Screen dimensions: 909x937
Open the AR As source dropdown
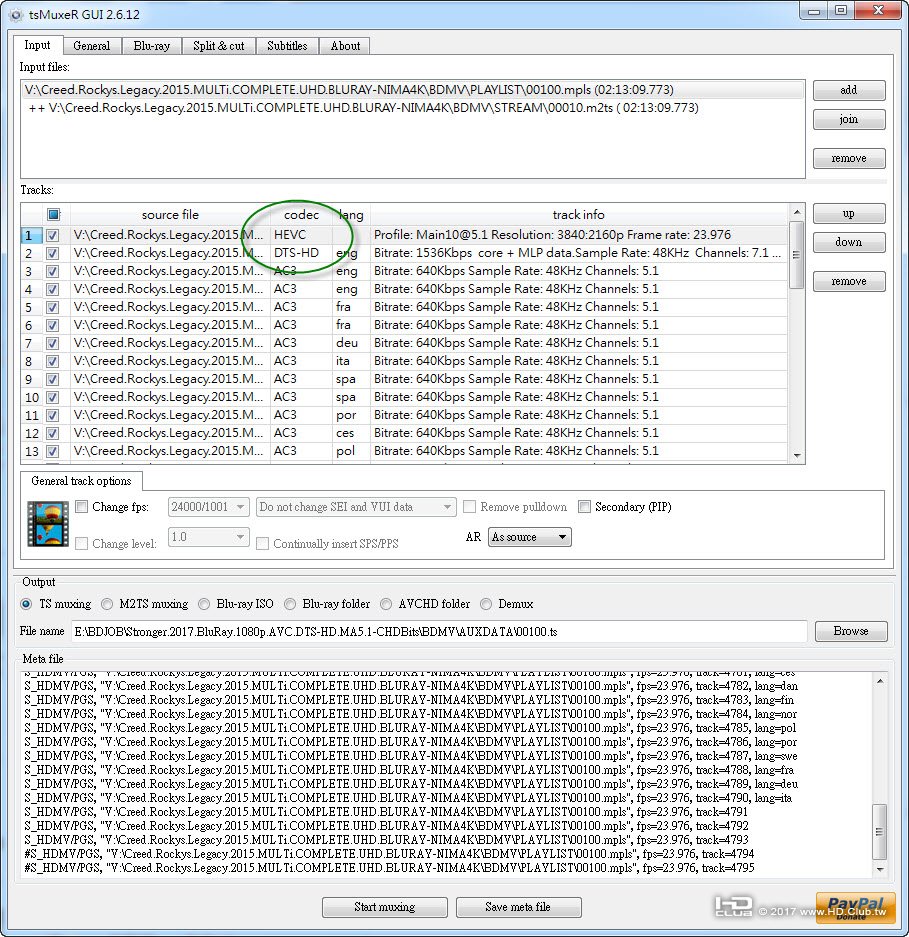(530, 537)
